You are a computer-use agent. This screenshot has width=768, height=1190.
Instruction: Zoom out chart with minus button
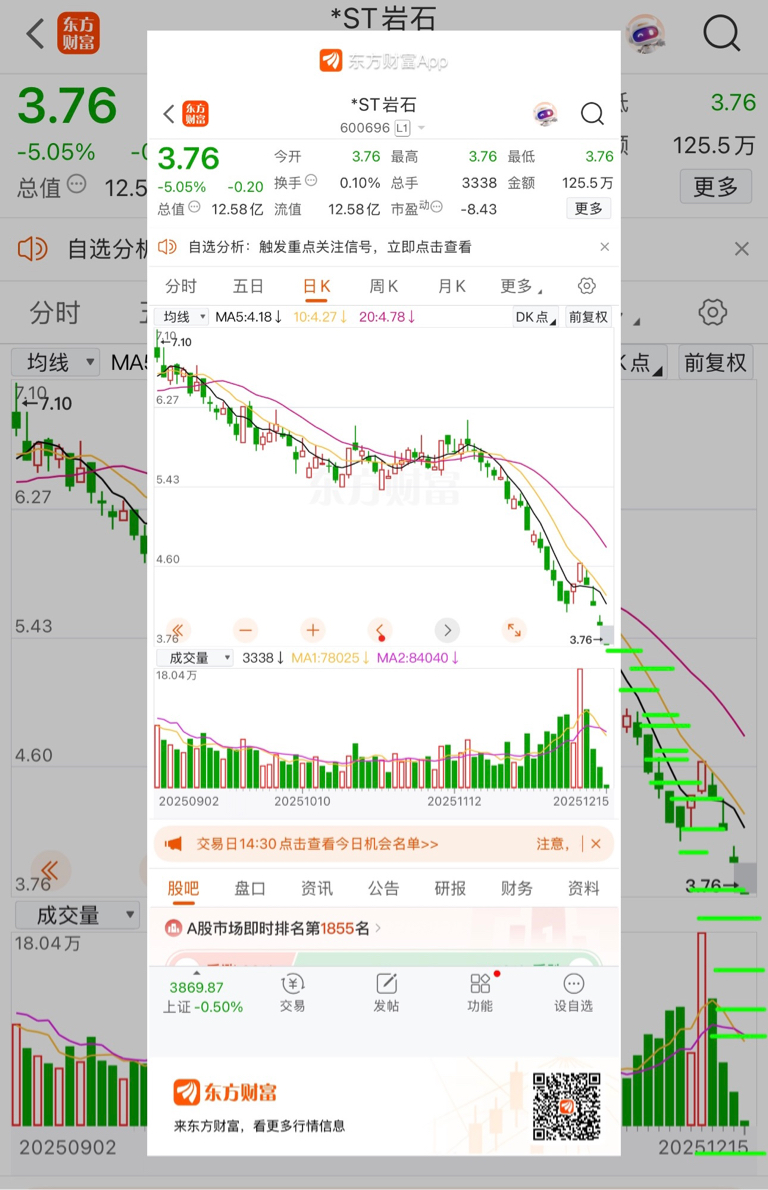point(245,630)
